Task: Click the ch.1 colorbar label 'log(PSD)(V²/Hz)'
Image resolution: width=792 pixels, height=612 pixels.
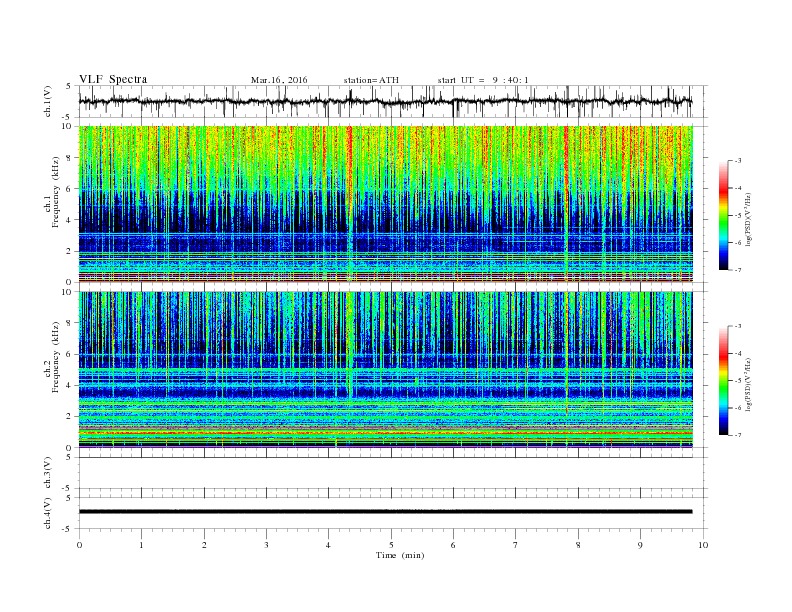Action: (748, 219)
